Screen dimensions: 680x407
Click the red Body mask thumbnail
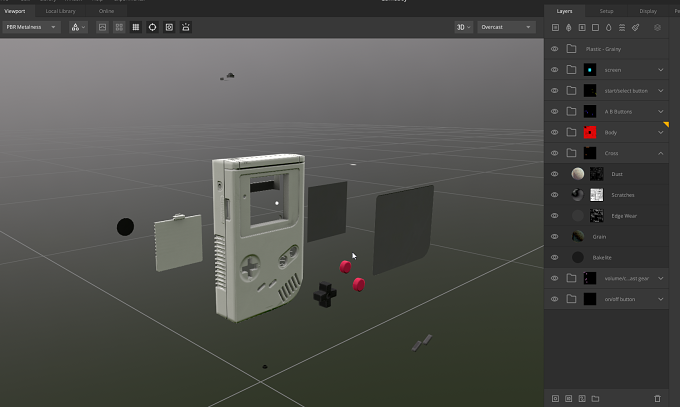tap(590, 132)
